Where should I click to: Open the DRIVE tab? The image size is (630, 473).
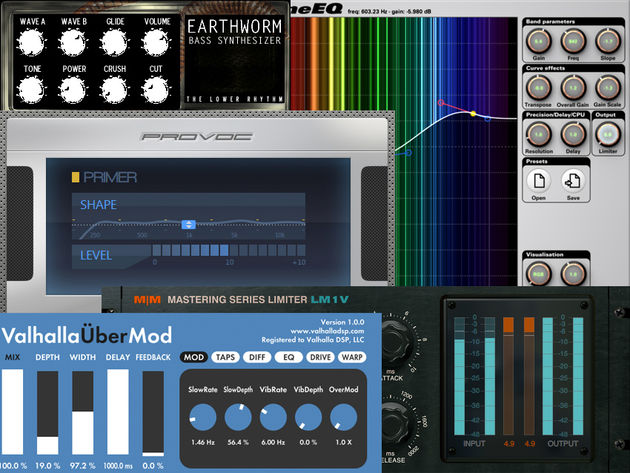click(320, 357)
